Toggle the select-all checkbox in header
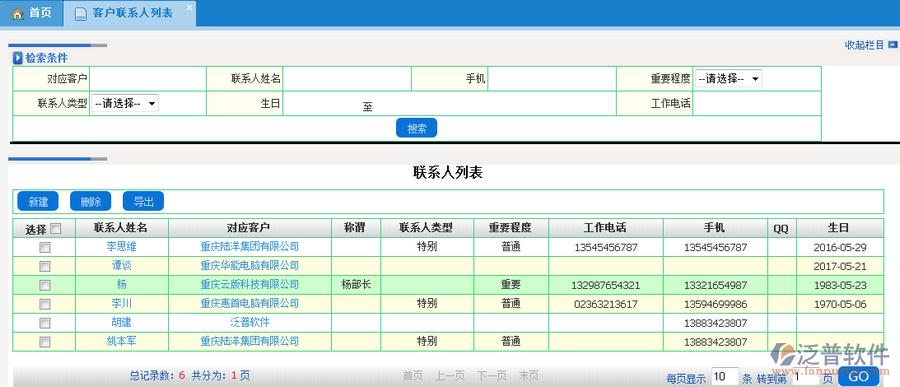The height and width of the screenshot is (387, 900). 56,229
